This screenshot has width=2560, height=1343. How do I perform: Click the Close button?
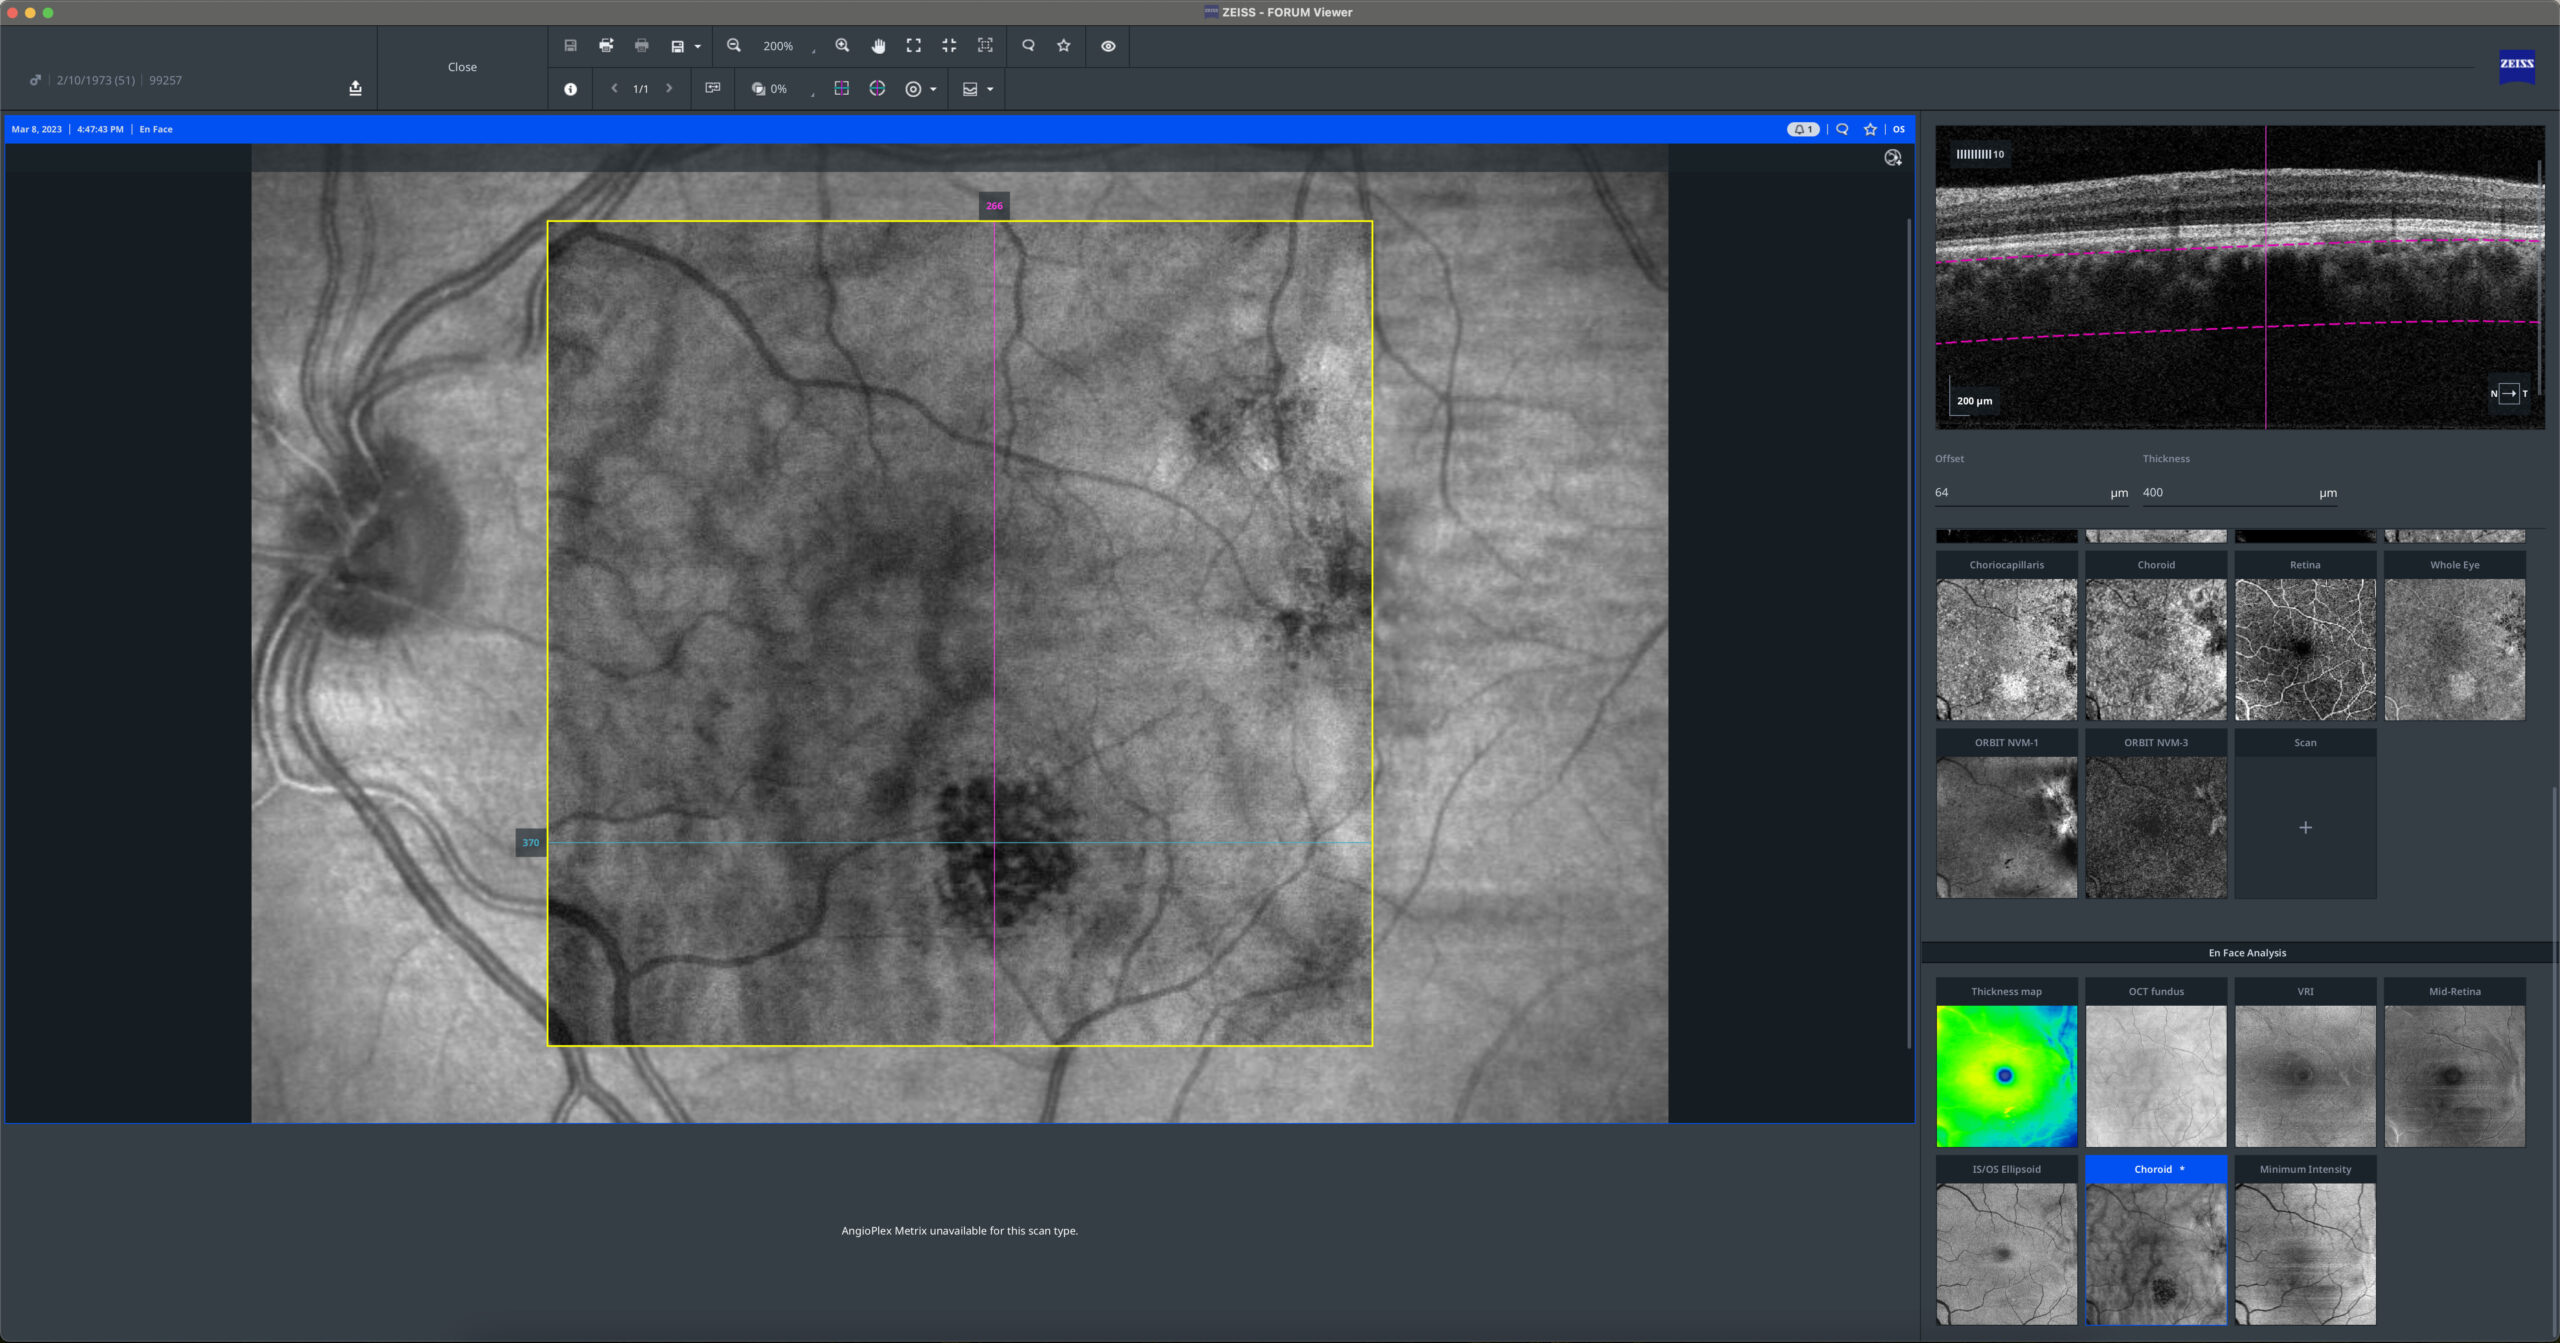462,67
